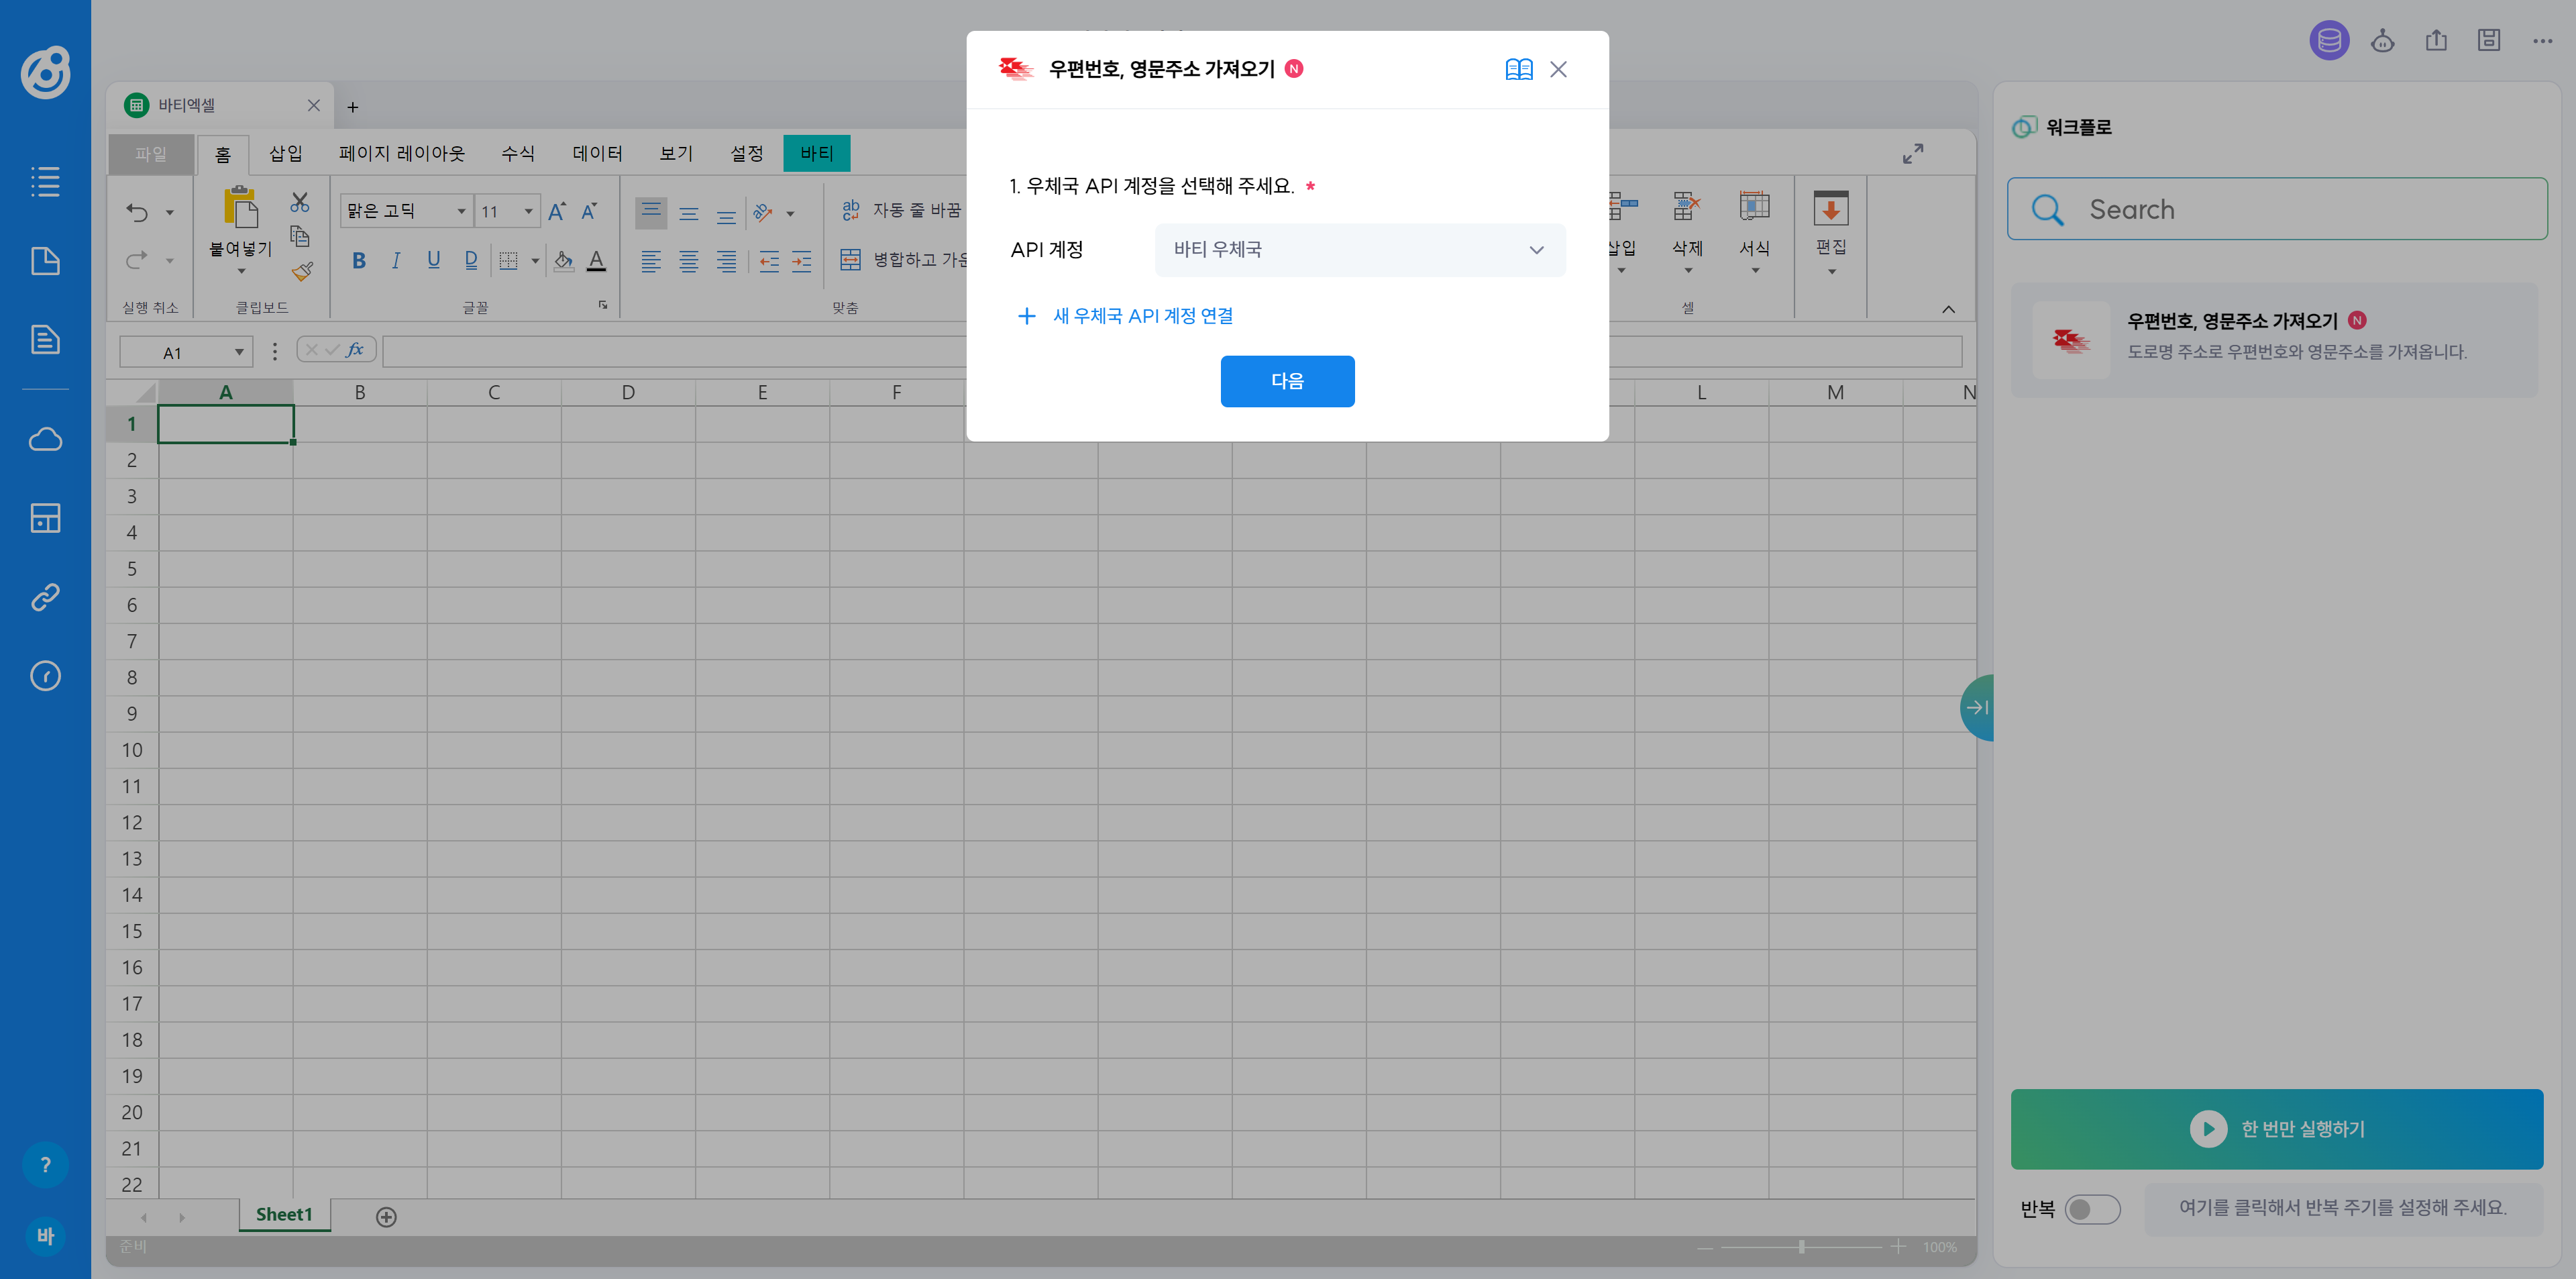2576x1279 pixels.
Task: Click the copy icon in clipboard group
Action: (300, 236)
